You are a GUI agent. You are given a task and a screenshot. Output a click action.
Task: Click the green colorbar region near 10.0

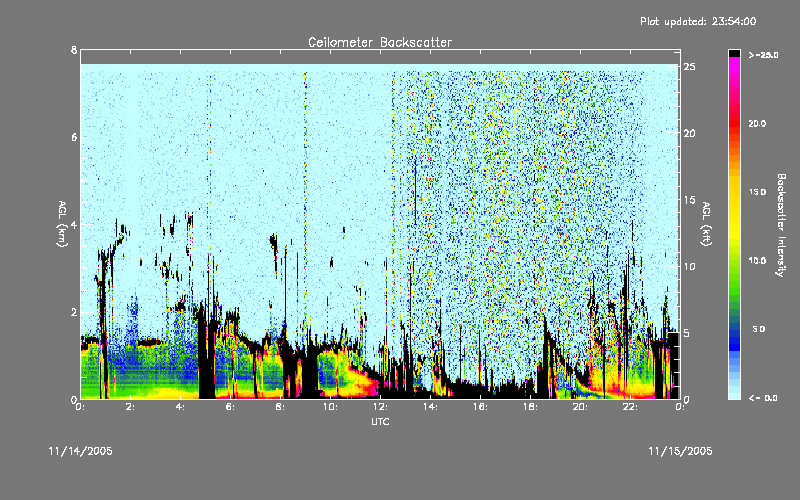click(734, 261)
